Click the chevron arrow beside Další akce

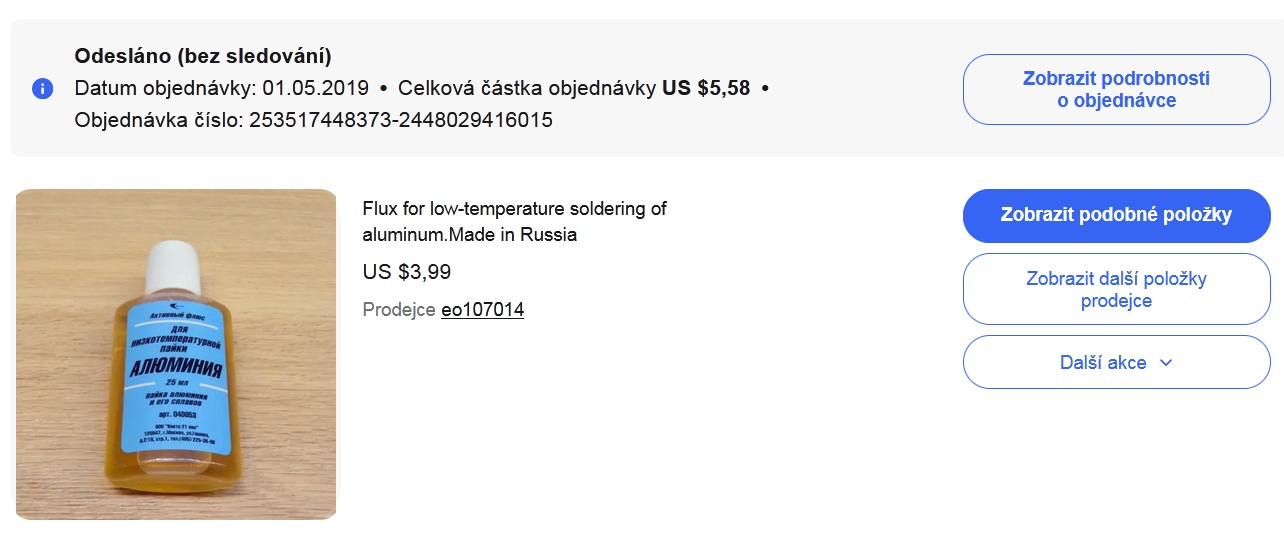click(x=1165, y=363)
